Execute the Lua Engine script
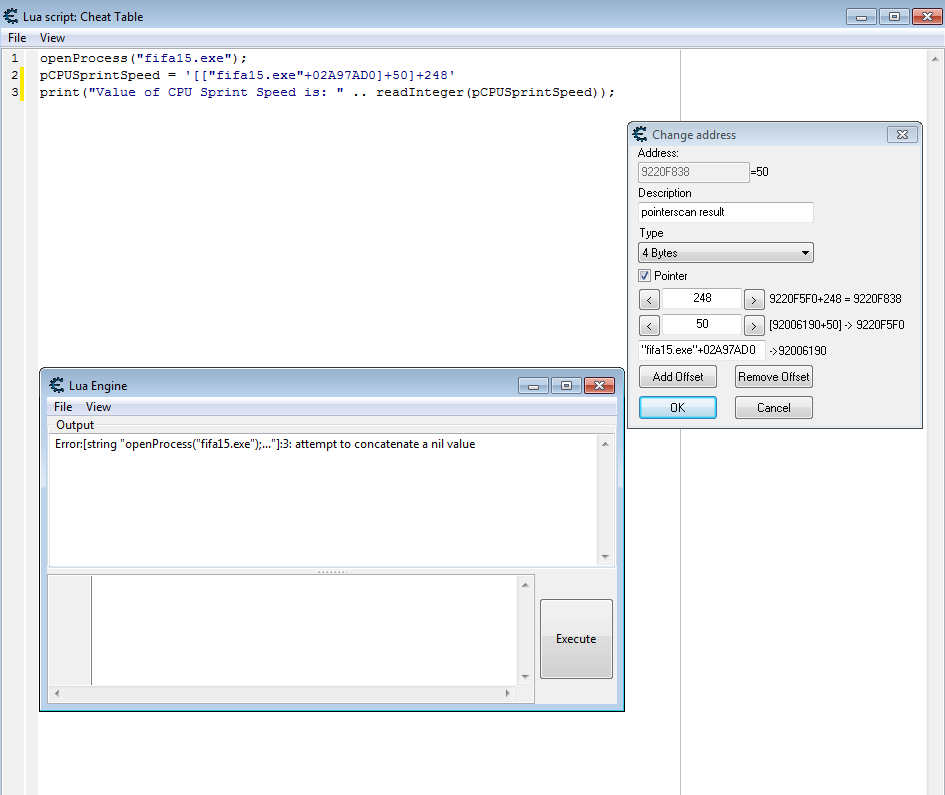This screenshot has width=945, height=795. pyautogui.click(x=576, y=638)
